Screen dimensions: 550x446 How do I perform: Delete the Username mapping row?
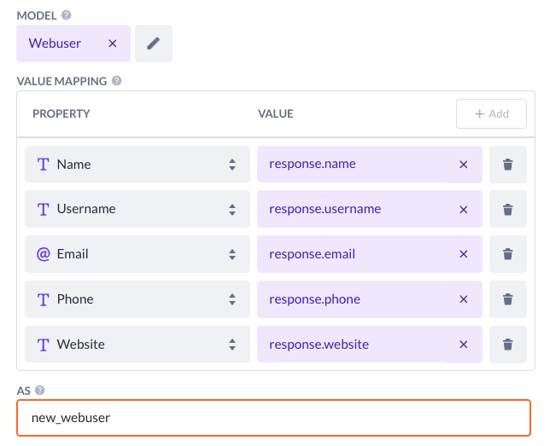(508, 209)
